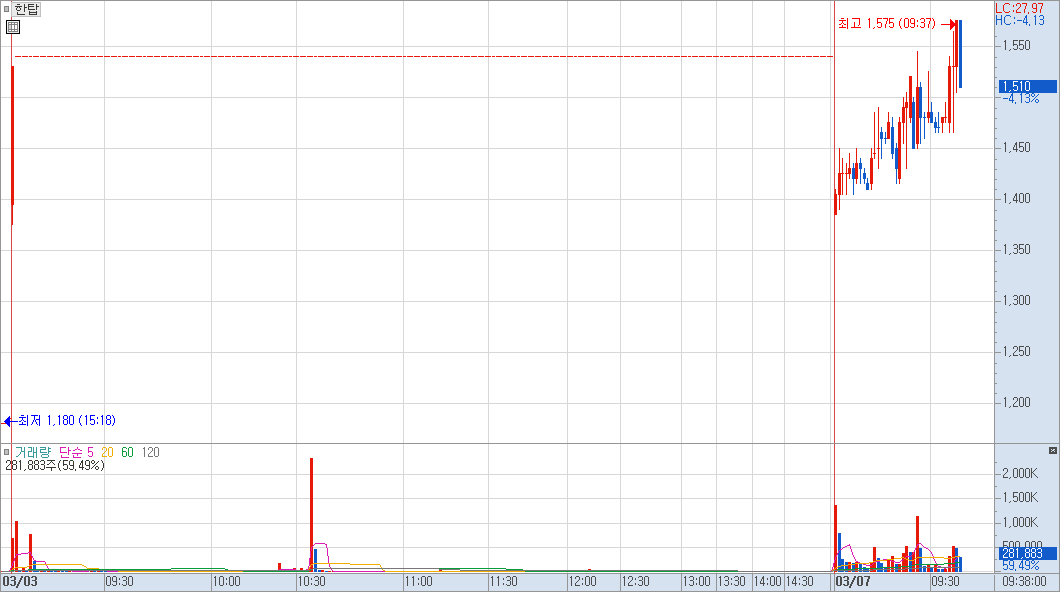This screenshot has width=1060, height=592.
Task: Click the 281,883주(59.49%) volume readout
Action: point(55,466)
